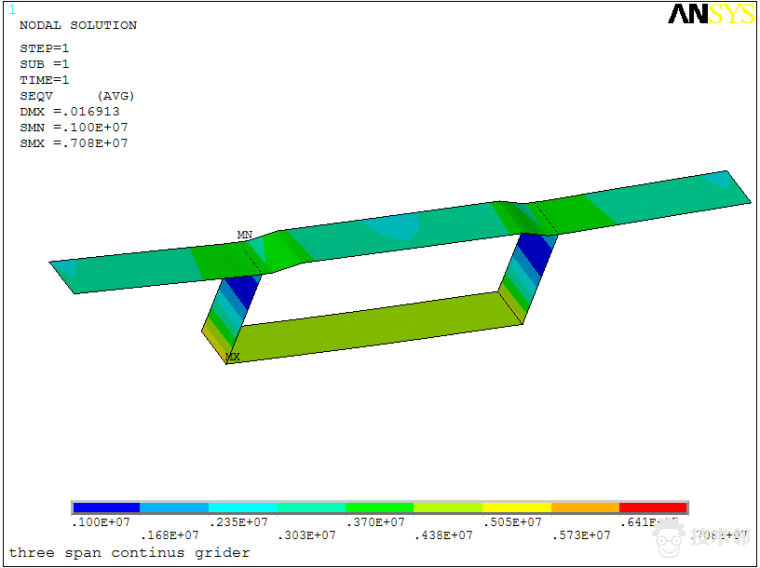This screenshot has width=760, height=568.
Task: Click window number 1 in top-left corner
Action: 12,10
